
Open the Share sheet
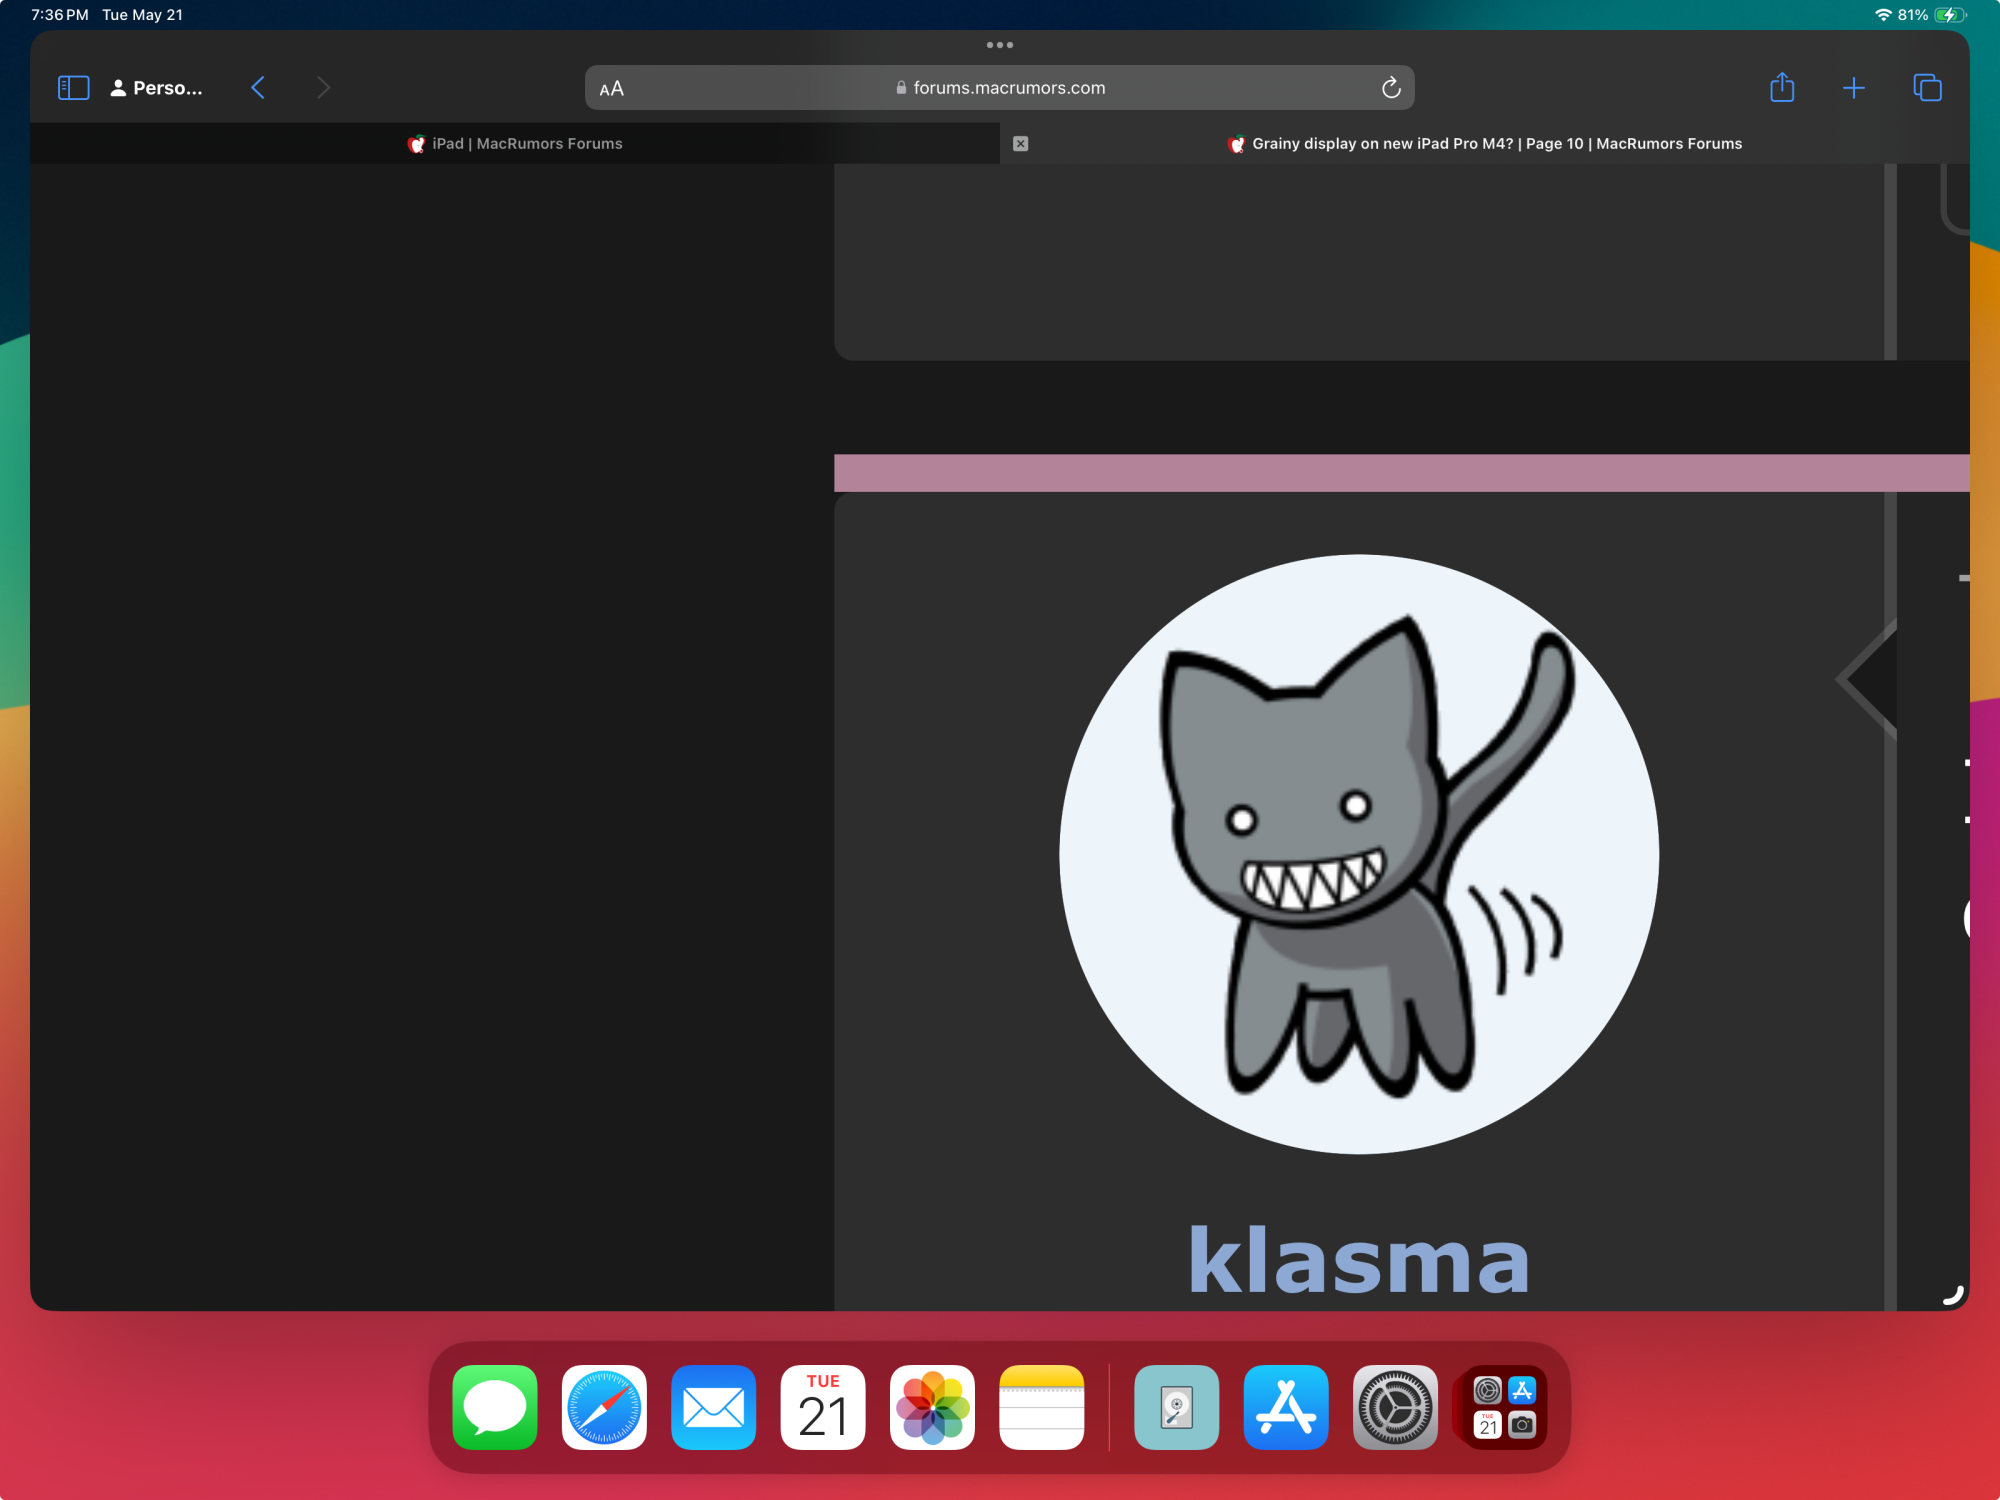pyautogui.click(x=1781, y=88)
